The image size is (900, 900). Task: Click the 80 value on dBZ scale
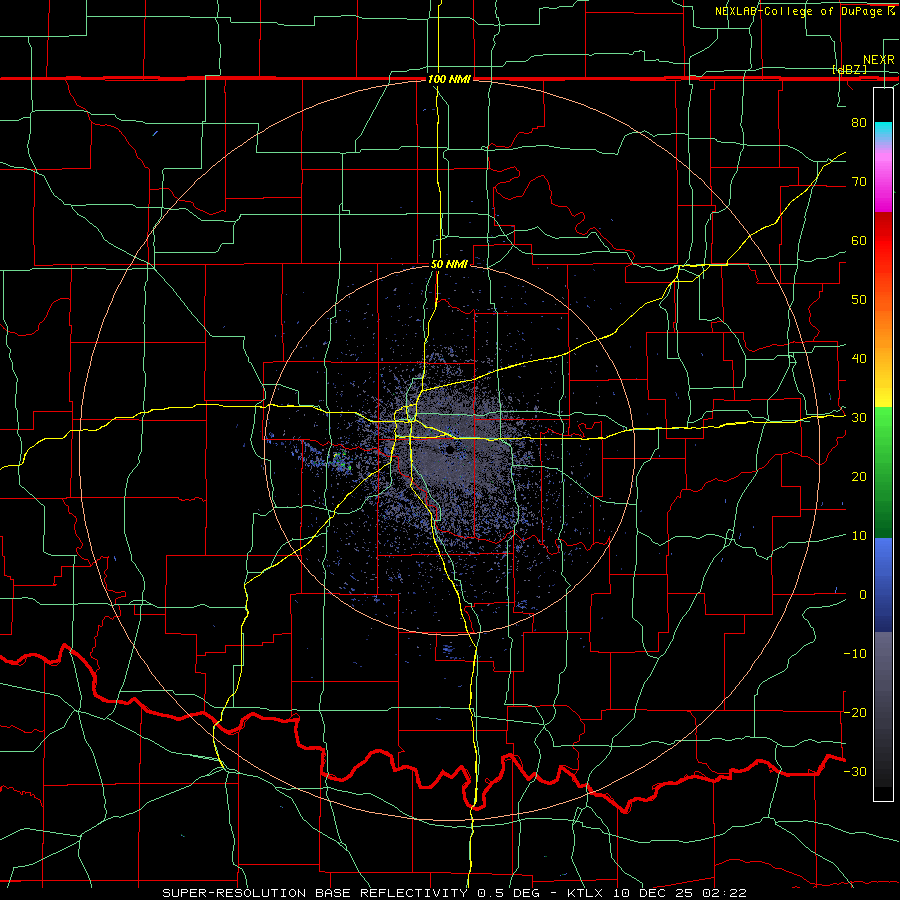pos(859,122)
